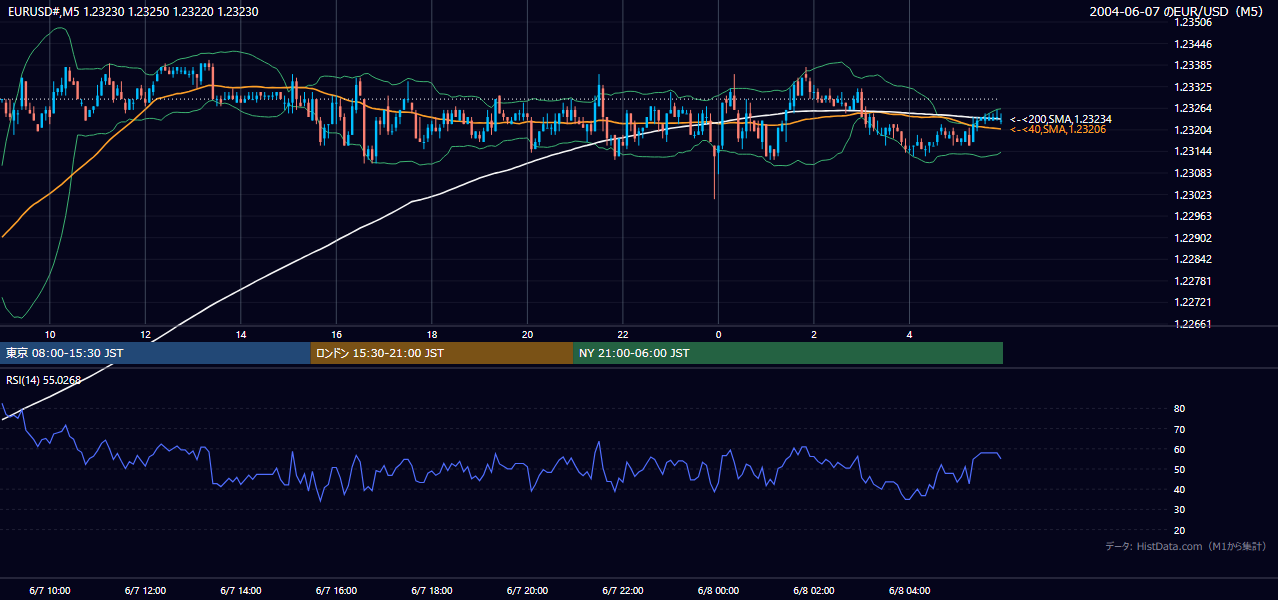This screenshot has width=1278, height=600.
Task: Click the NY 21:00-06:00 JST session bar
Action: [788, 353]
